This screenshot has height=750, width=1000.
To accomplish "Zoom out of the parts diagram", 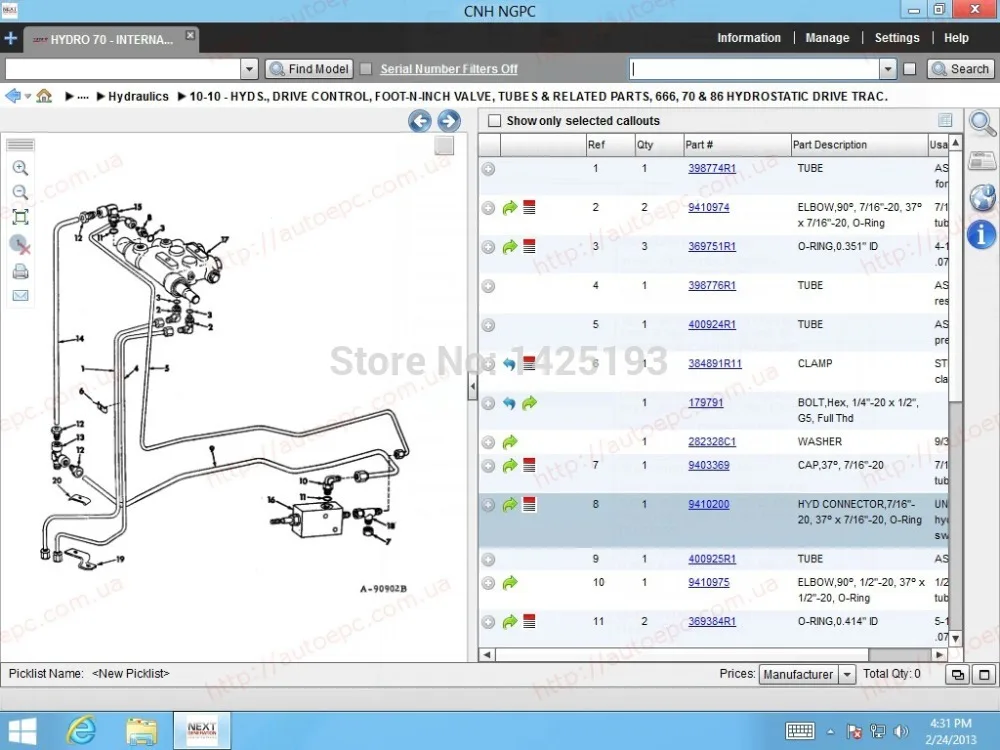I will pos(20,192).
